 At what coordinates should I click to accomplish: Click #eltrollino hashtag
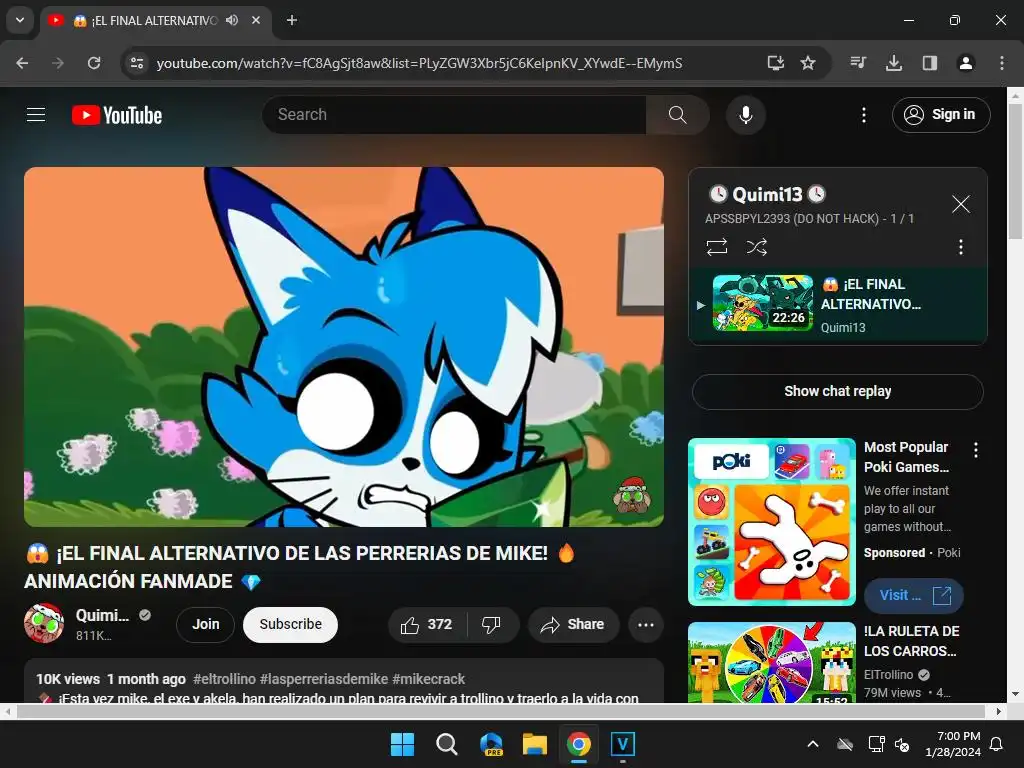coord(224,679)
